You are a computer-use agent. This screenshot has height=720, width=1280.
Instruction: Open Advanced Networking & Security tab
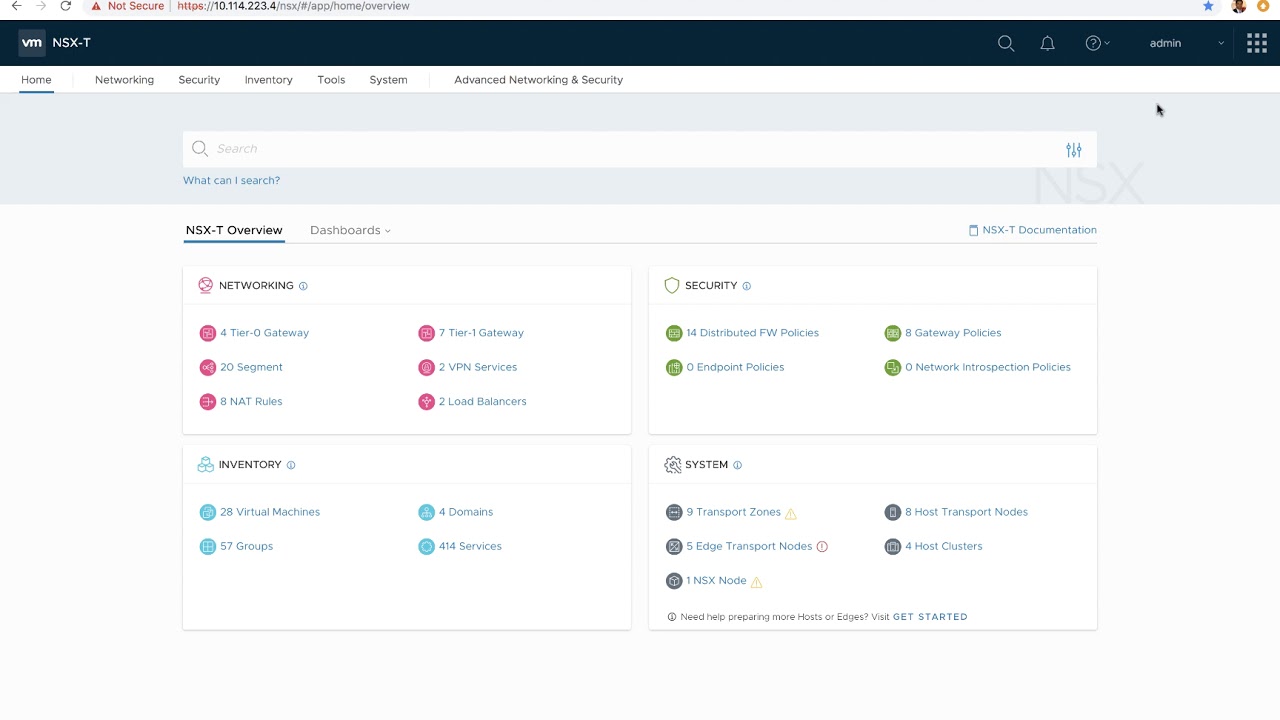coord(538,80)
